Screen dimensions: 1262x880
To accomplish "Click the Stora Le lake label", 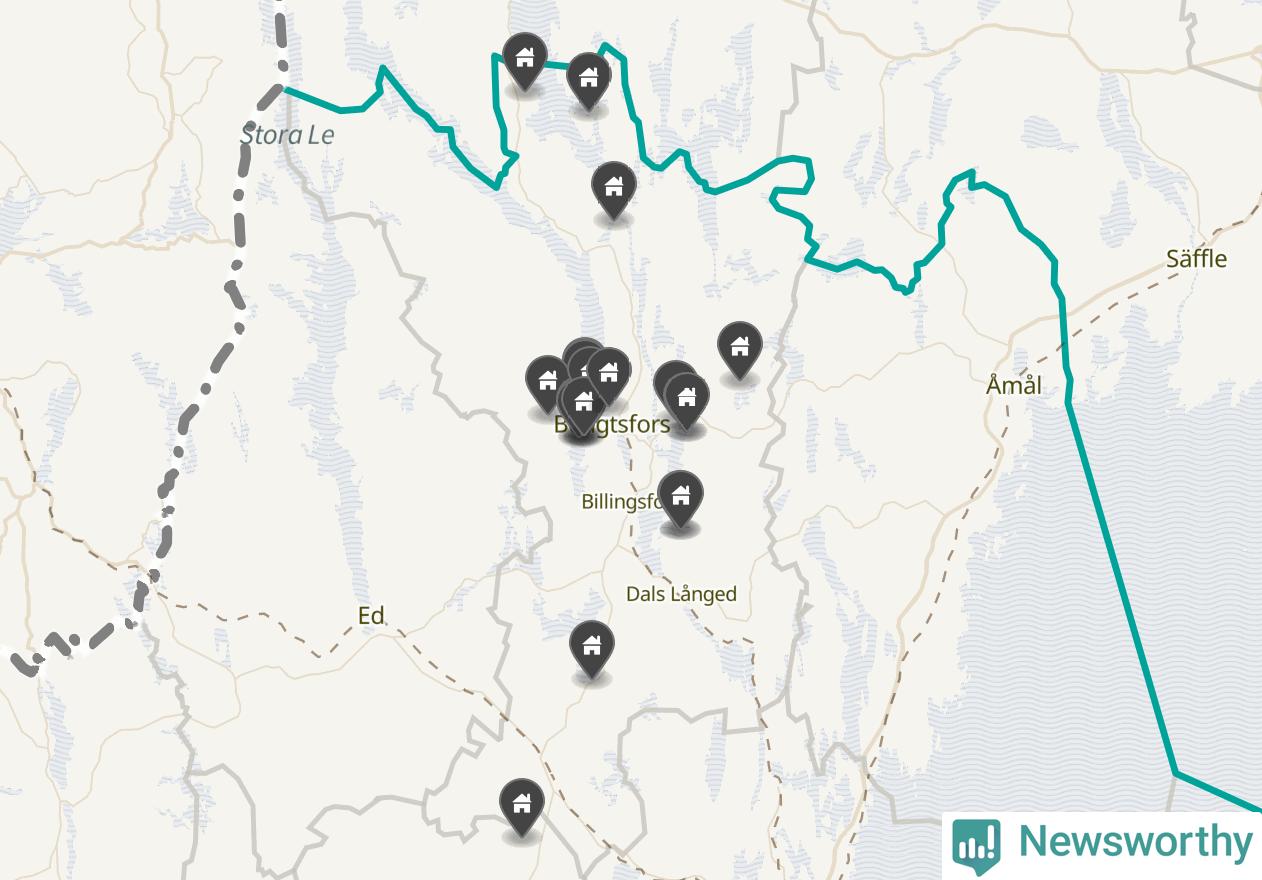I will click(x=287, y=135).
